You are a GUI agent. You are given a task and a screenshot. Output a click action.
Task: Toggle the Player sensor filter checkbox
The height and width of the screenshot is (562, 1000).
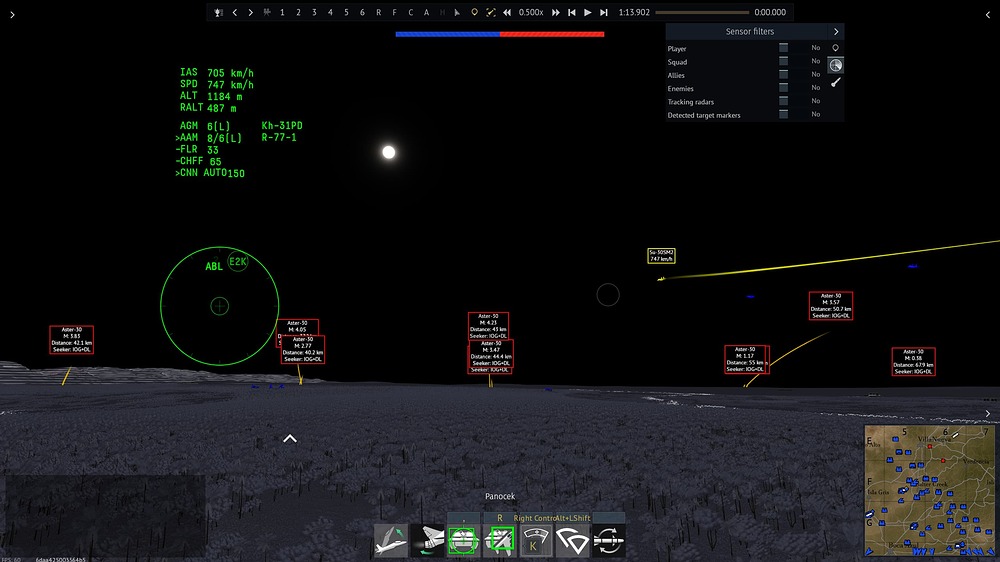(x=783, y=48)
